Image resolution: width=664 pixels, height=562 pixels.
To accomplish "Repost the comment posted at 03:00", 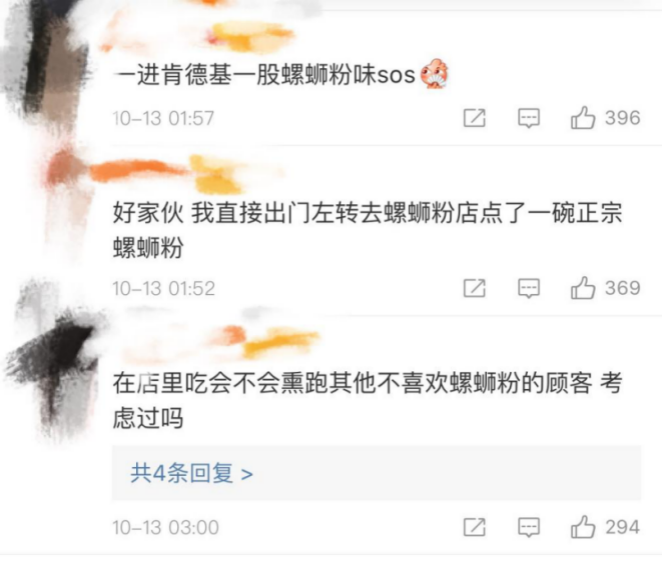I will 474,527.
